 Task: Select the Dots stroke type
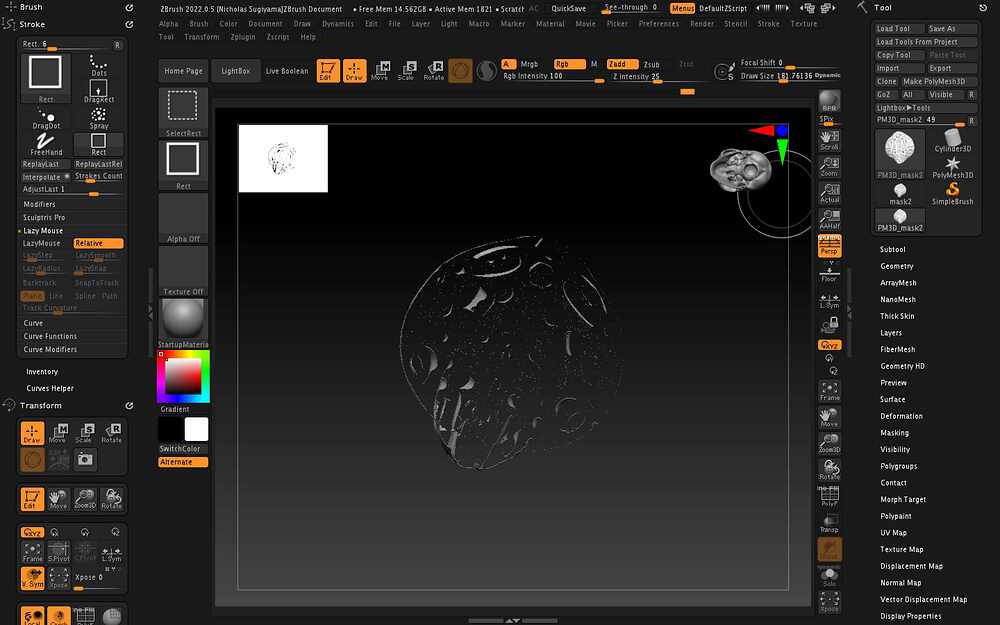pyautogui.click(x=98, y=66)
